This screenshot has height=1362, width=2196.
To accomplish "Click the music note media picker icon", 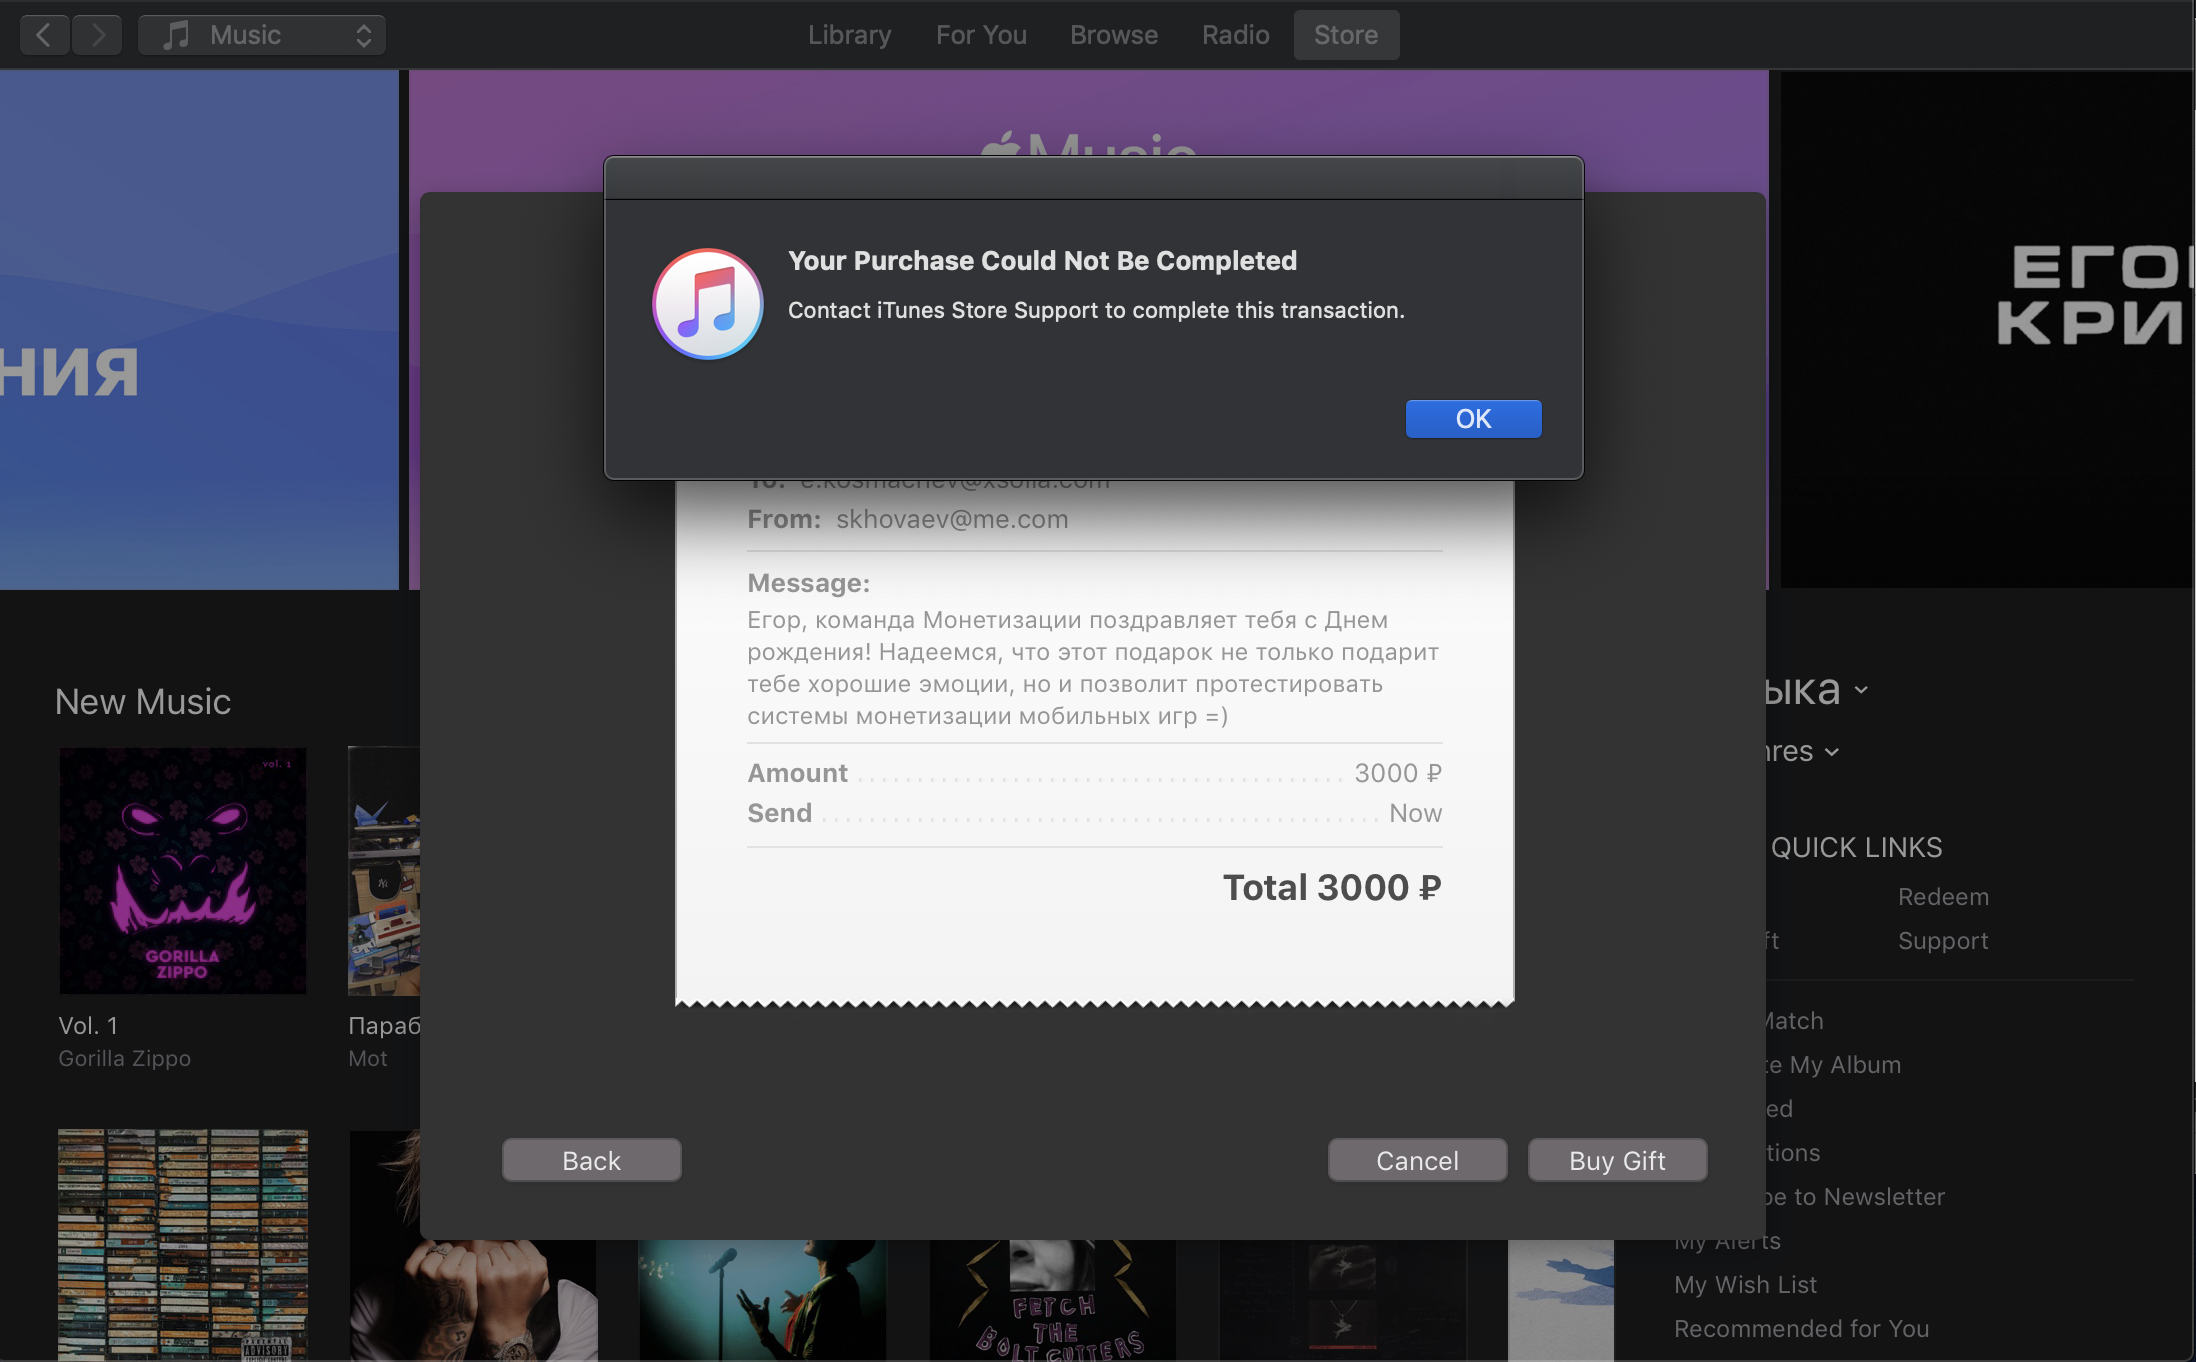I will click(x=176, y=35).
